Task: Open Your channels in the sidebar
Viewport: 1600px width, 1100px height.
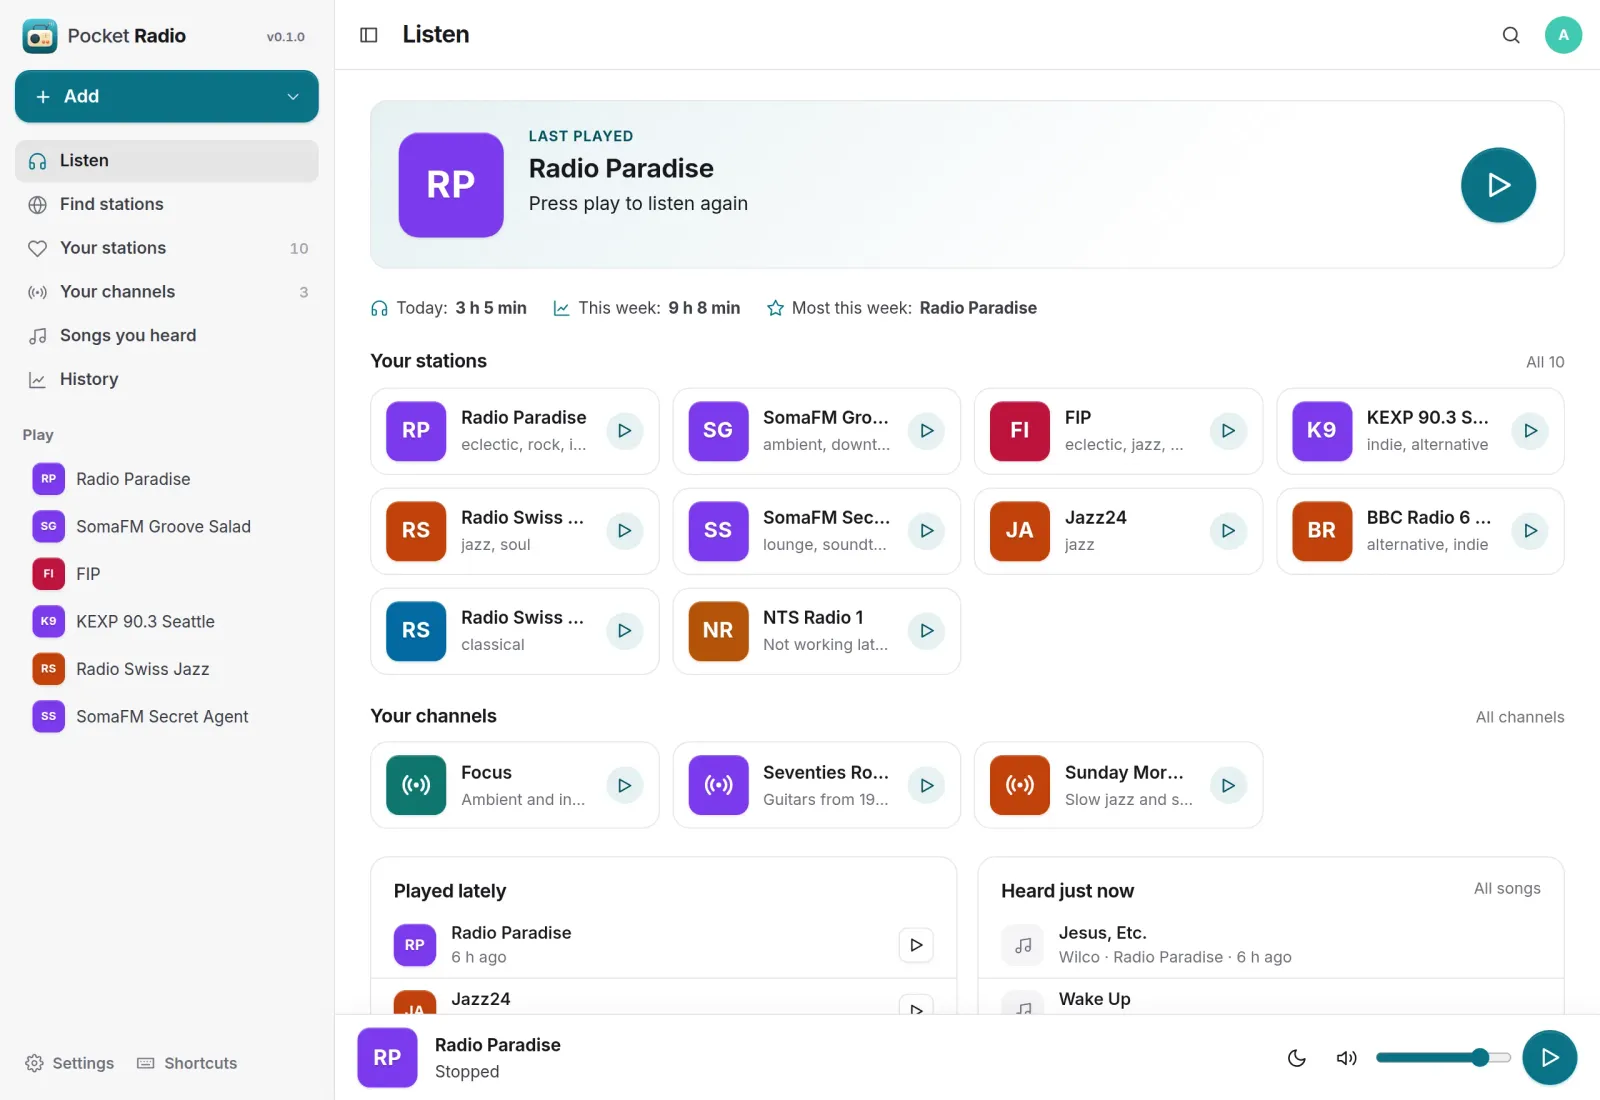Action: pos(167,293)
